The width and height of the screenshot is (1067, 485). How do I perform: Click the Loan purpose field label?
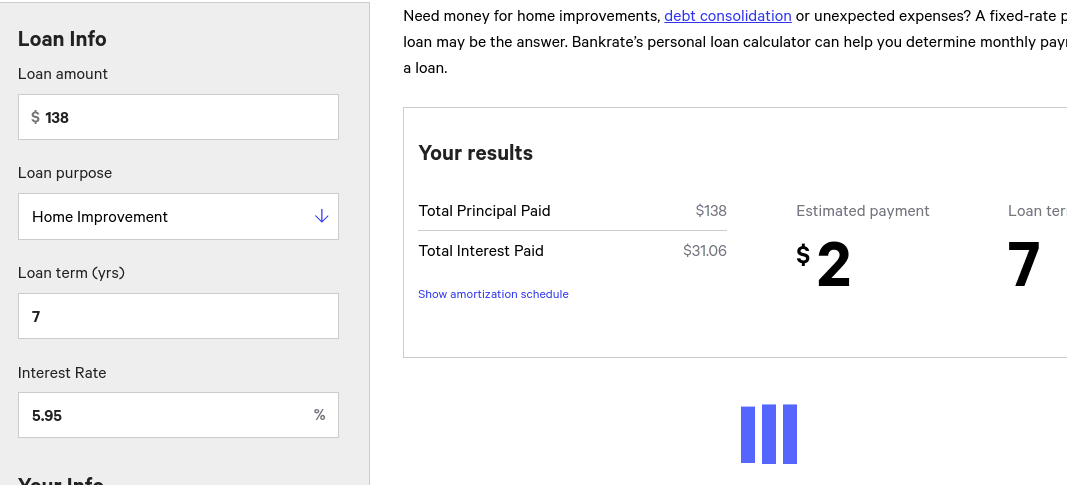click(65, 173)
